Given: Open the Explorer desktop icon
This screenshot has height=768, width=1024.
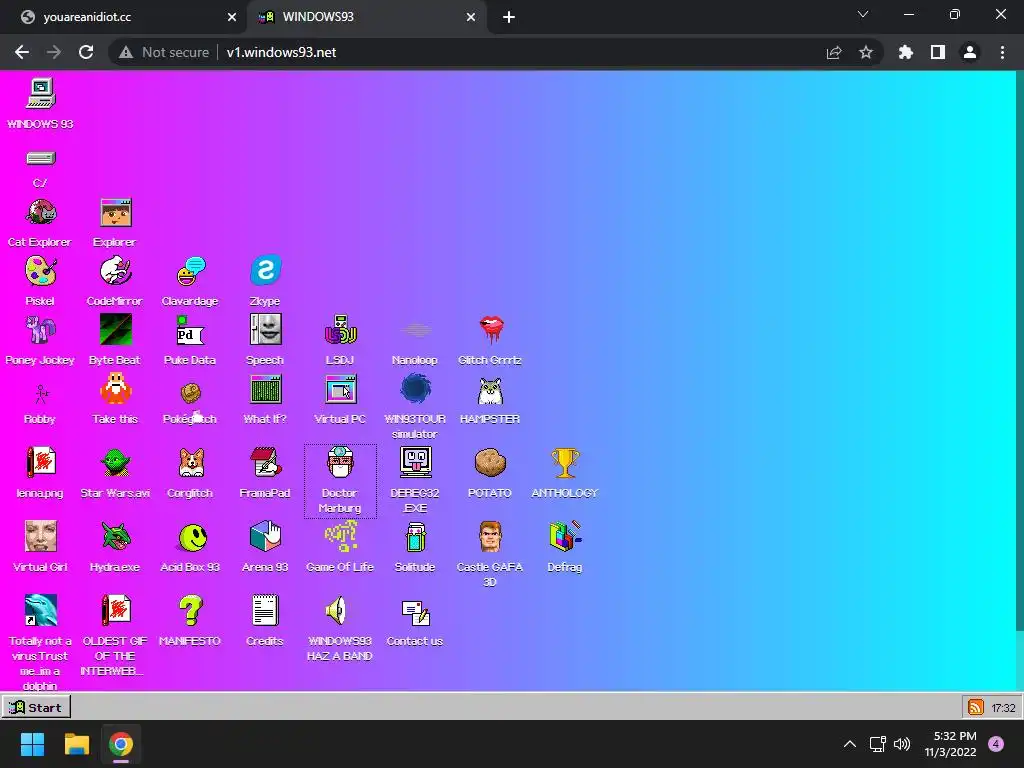Looking at the screenshot, I should 116,213.
